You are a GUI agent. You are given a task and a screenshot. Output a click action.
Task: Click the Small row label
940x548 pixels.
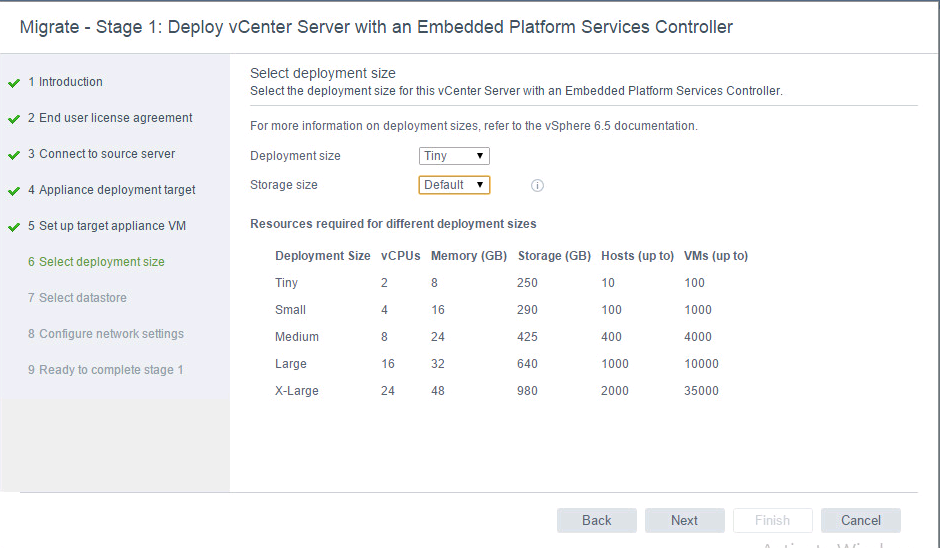tap(290, 309)
